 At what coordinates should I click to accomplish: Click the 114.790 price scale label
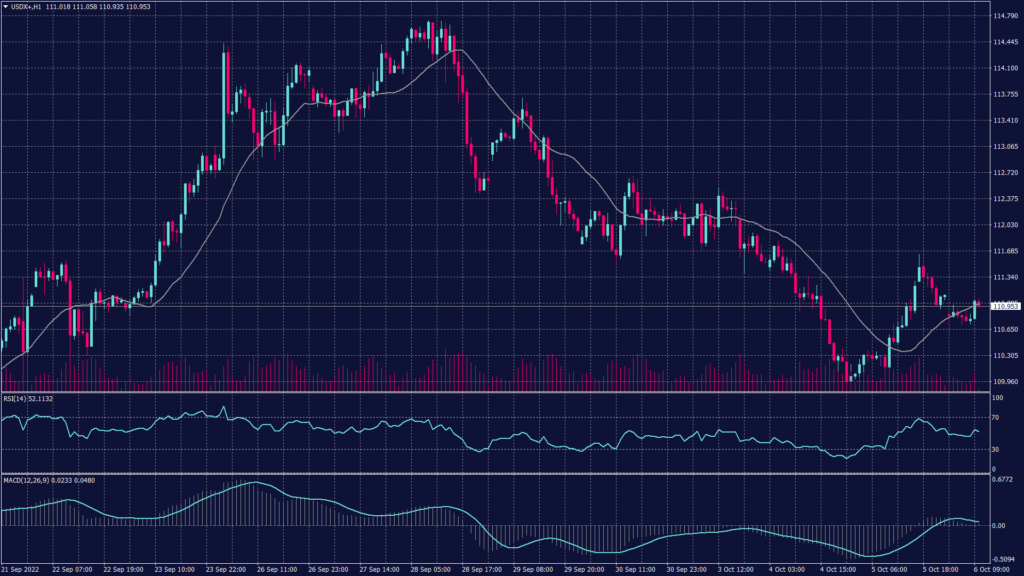click(x=1005, y=16)
